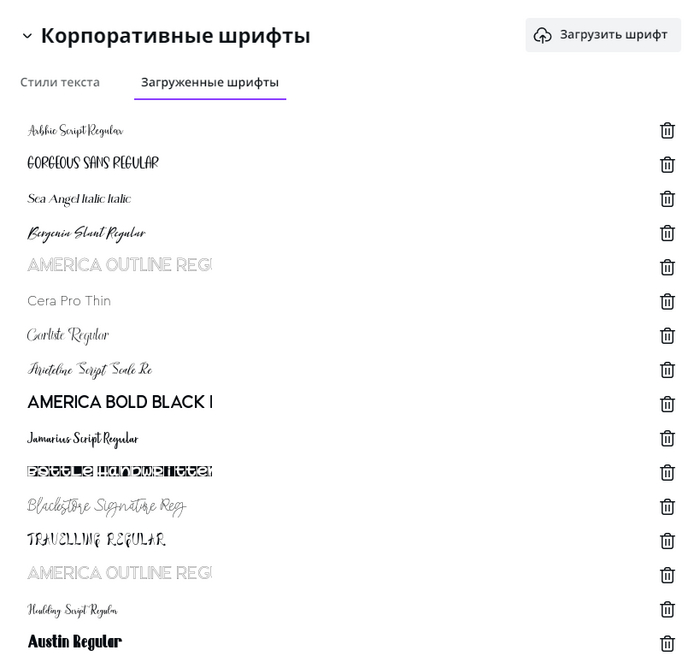The image size is (700, 662).
Task: Select the Загруженные шрифты tab
Action: (210, 82)
